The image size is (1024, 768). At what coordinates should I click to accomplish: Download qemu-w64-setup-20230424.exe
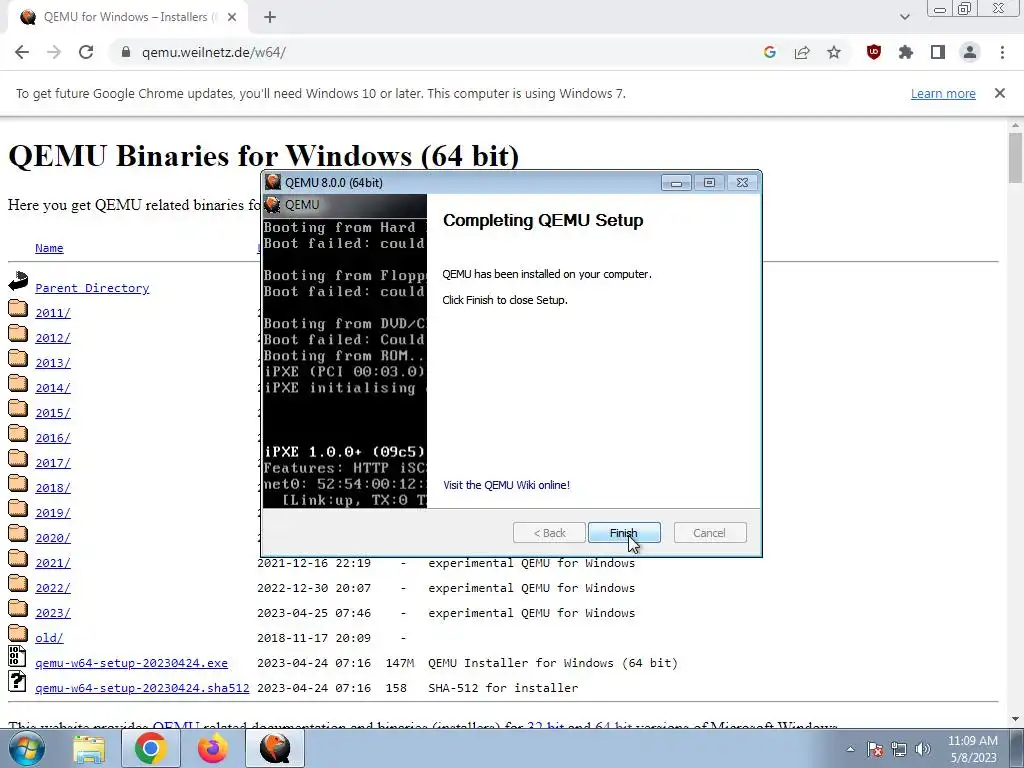coord(131,664)
